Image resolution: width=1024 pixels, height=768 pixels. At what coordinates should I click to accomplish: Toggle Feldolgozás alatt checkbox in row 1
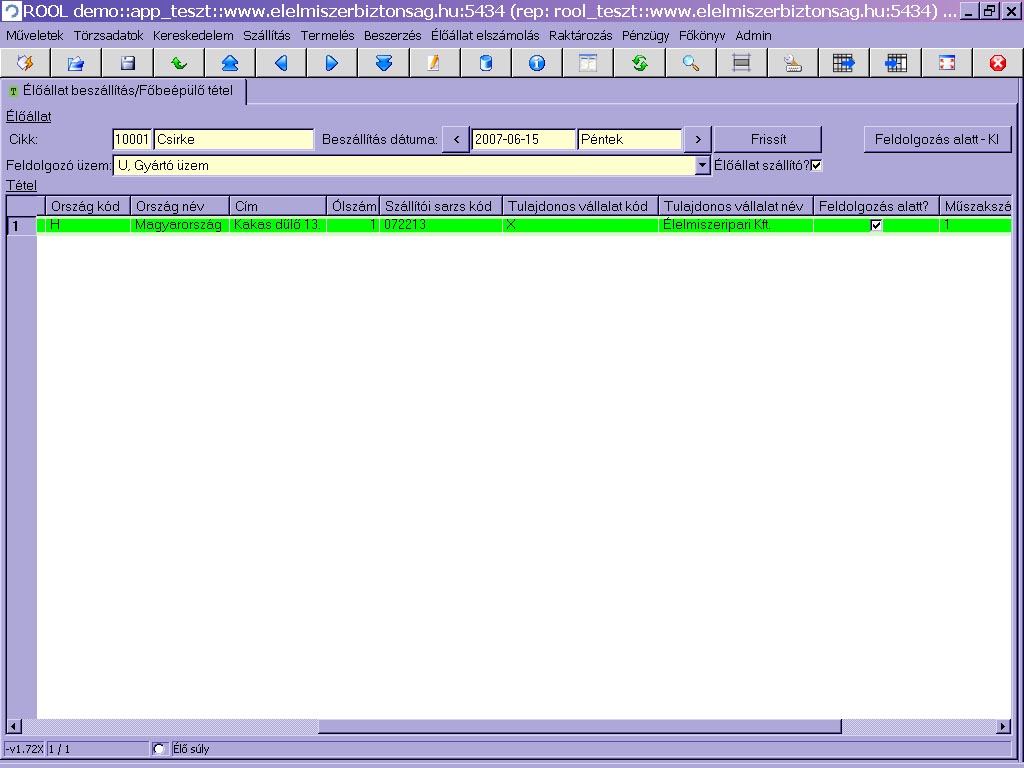(x=877, y=226)
